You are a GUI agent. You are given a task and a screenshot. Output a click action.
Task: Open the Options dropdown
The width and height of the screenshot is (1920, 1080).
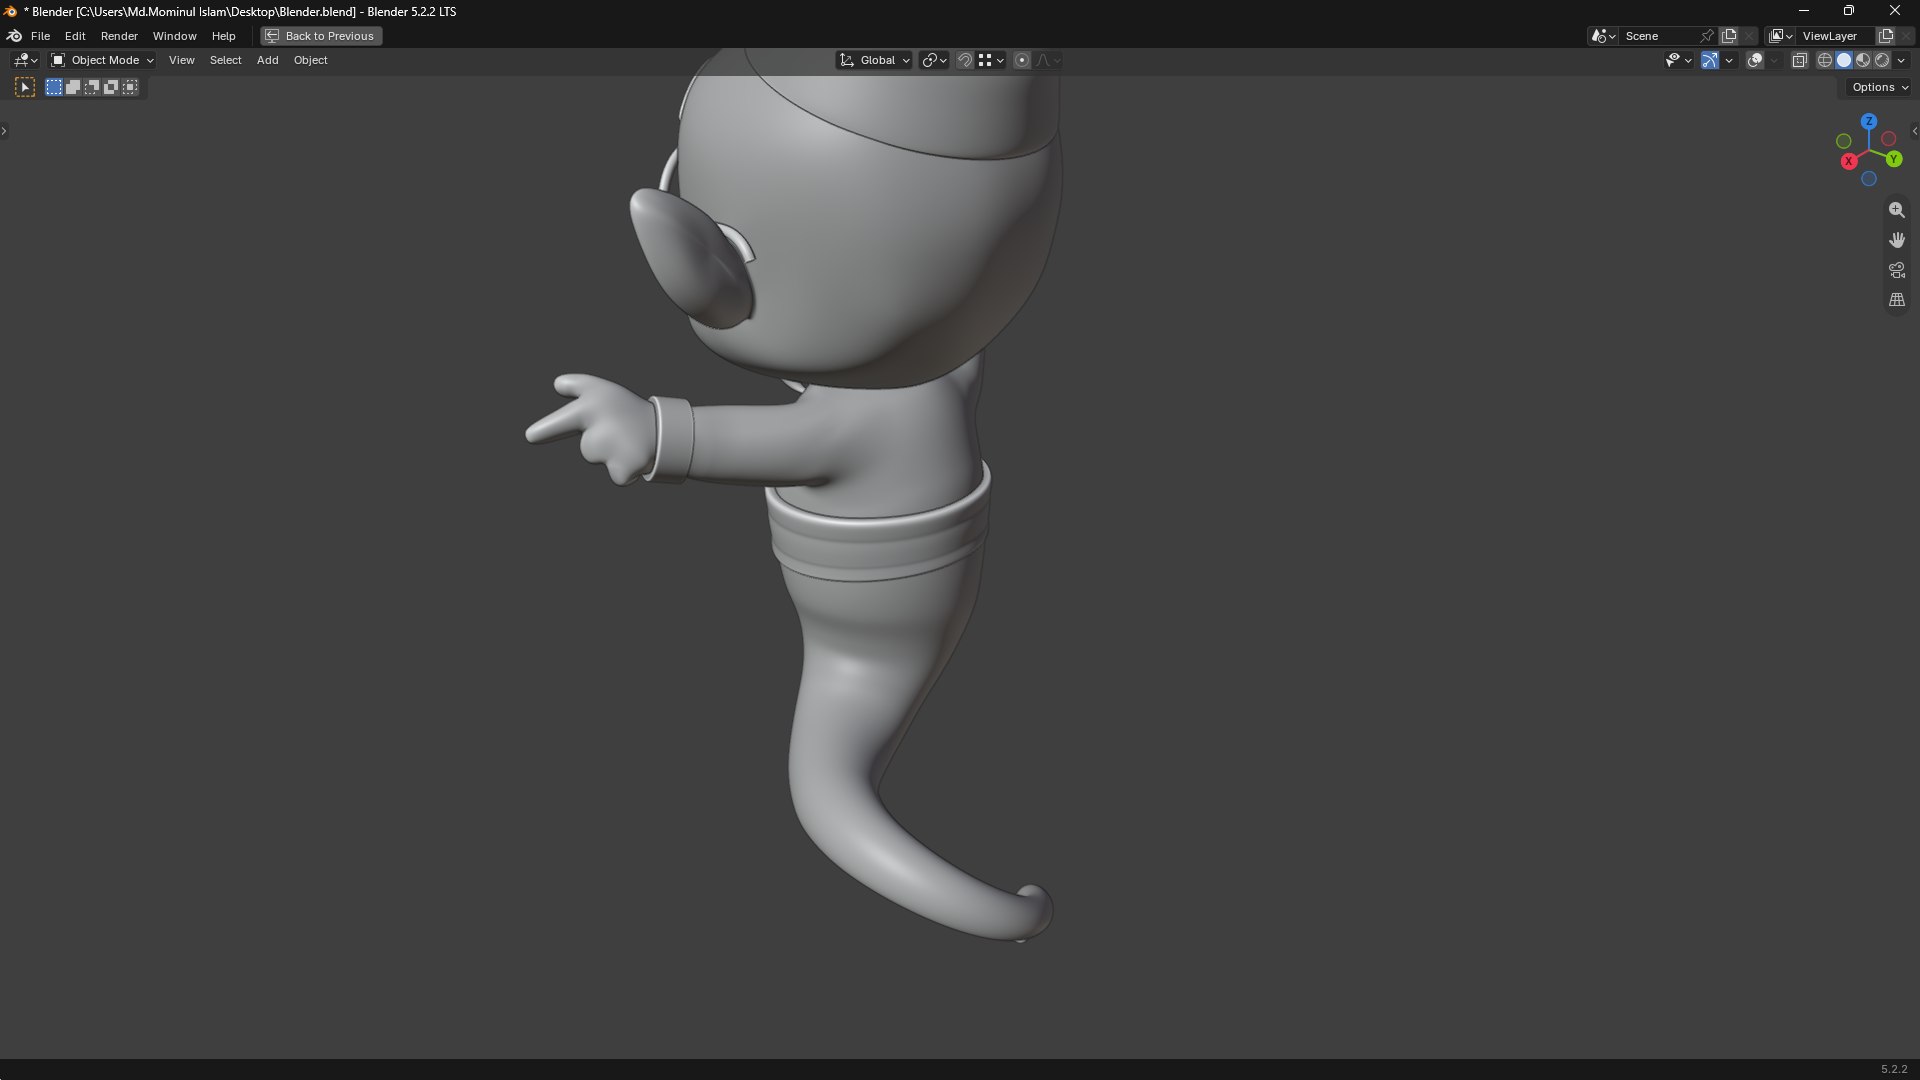pyautogui.click(x=1879, y=87)
